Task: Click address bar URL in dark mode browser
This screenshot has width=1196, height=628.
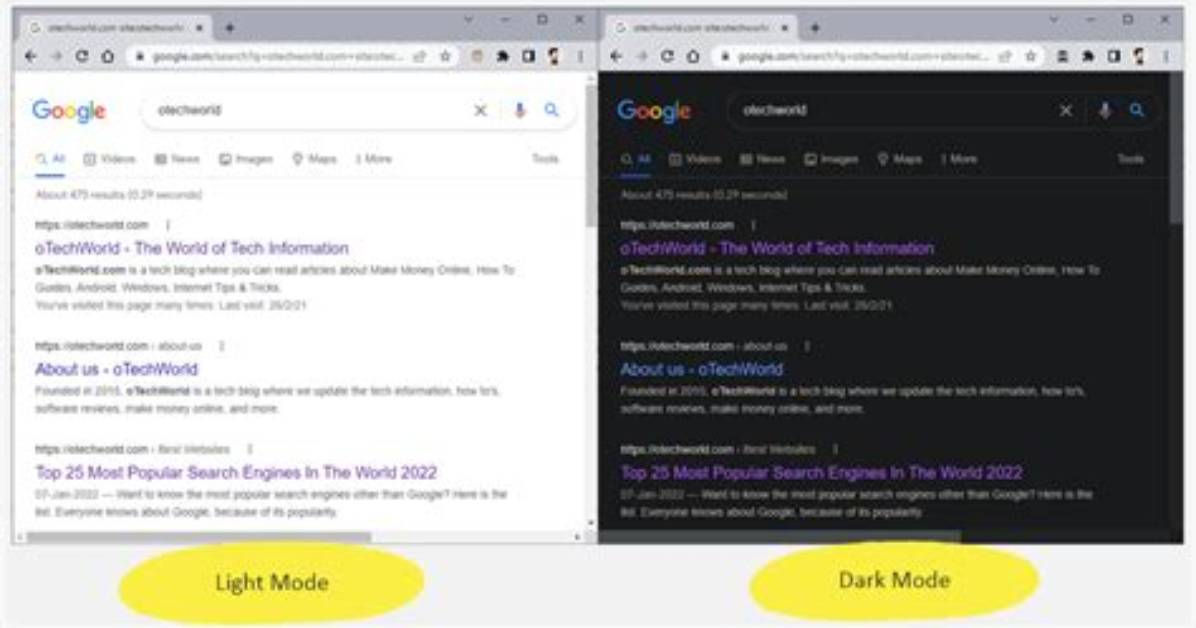Action: click(x=864, y=56)
